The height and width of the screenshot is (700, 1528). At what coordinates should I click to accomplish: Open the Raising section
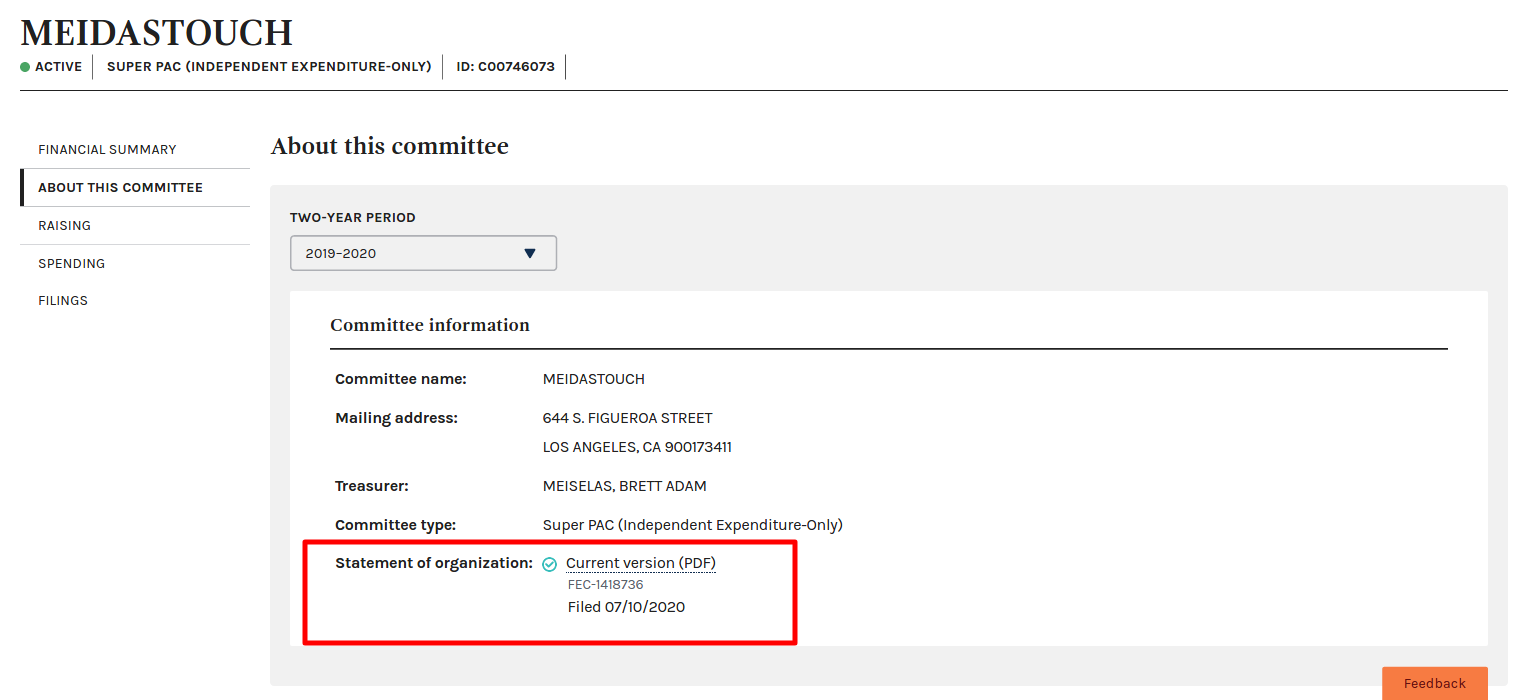pos(64,225)
